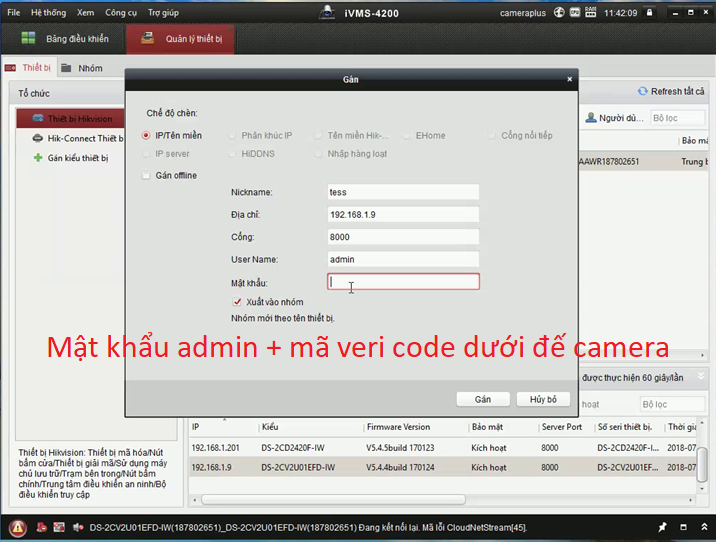This screenshot has width=716, height=542.
Task: Click Gán kiểu thiết bị plus item
Action: point(71,158)
